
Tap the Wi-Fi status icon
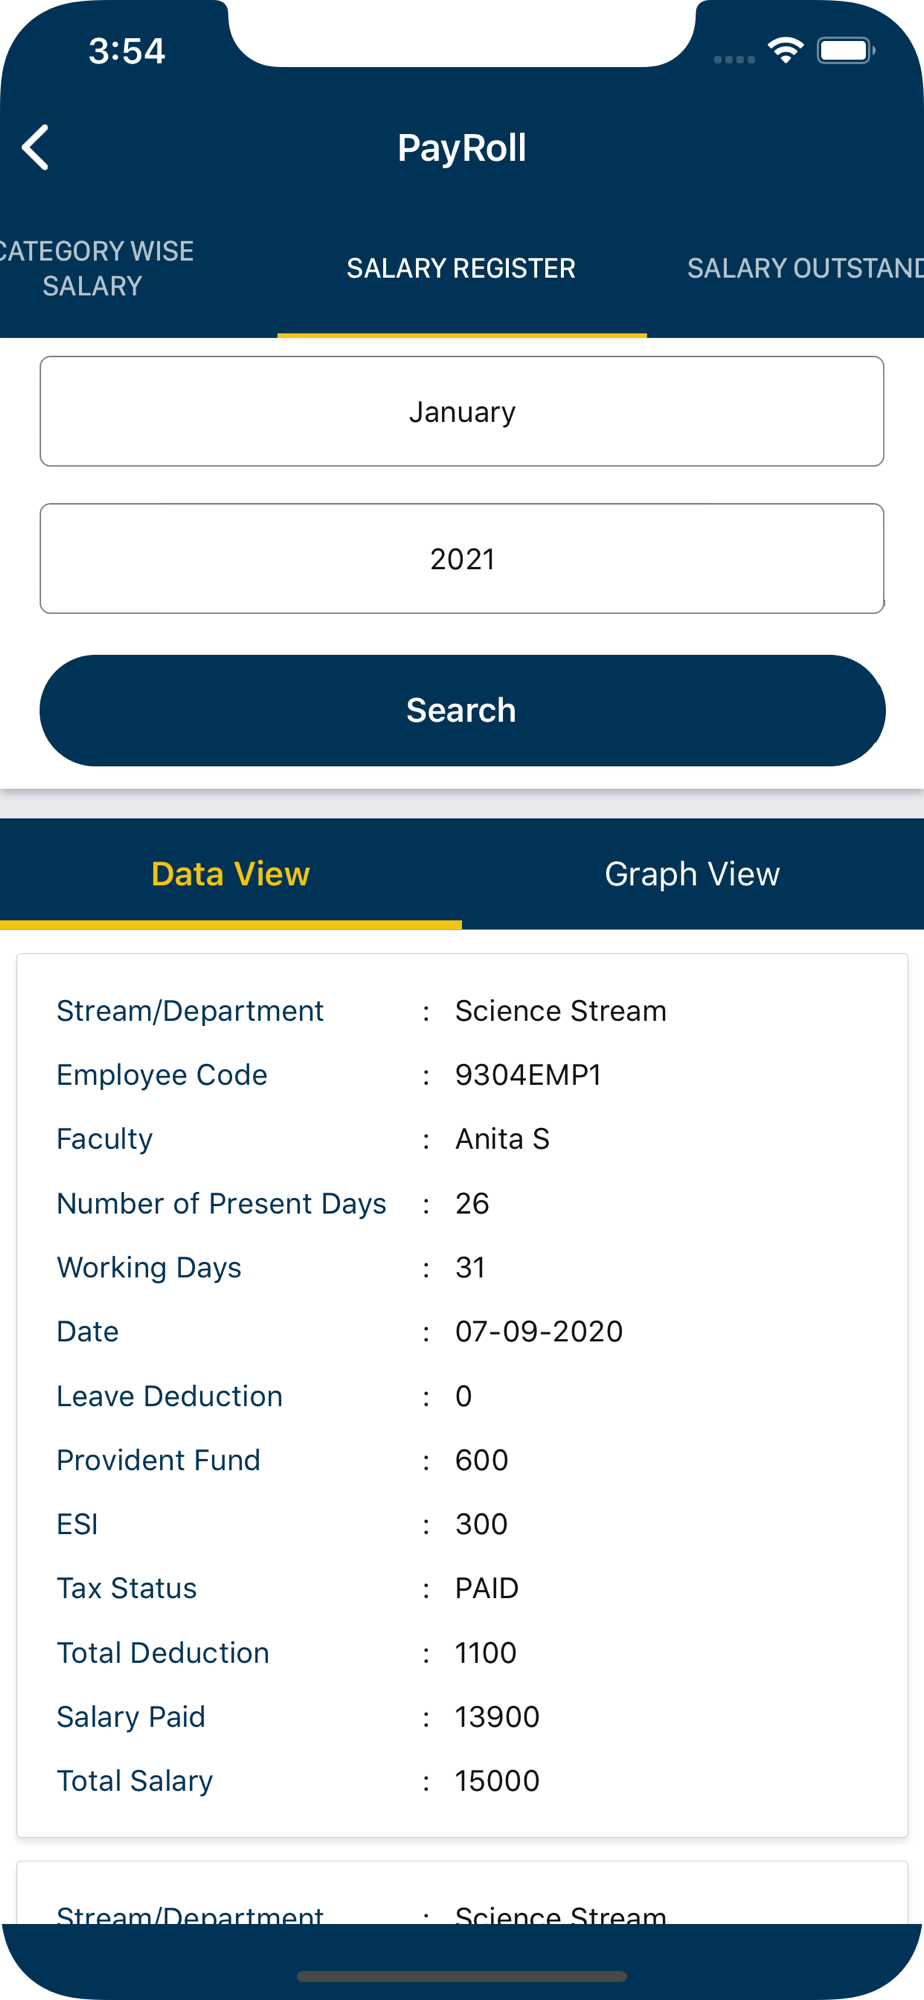[786, 50]
